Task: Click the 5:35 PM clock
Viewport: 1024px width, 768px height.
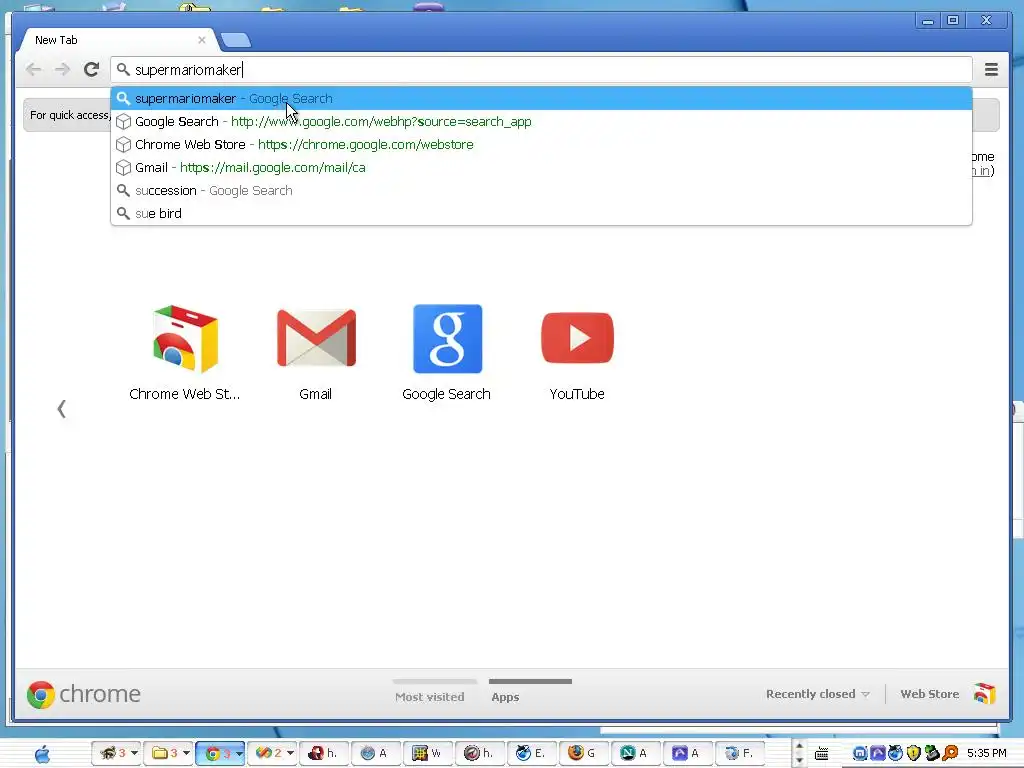Action: [987, 754]
